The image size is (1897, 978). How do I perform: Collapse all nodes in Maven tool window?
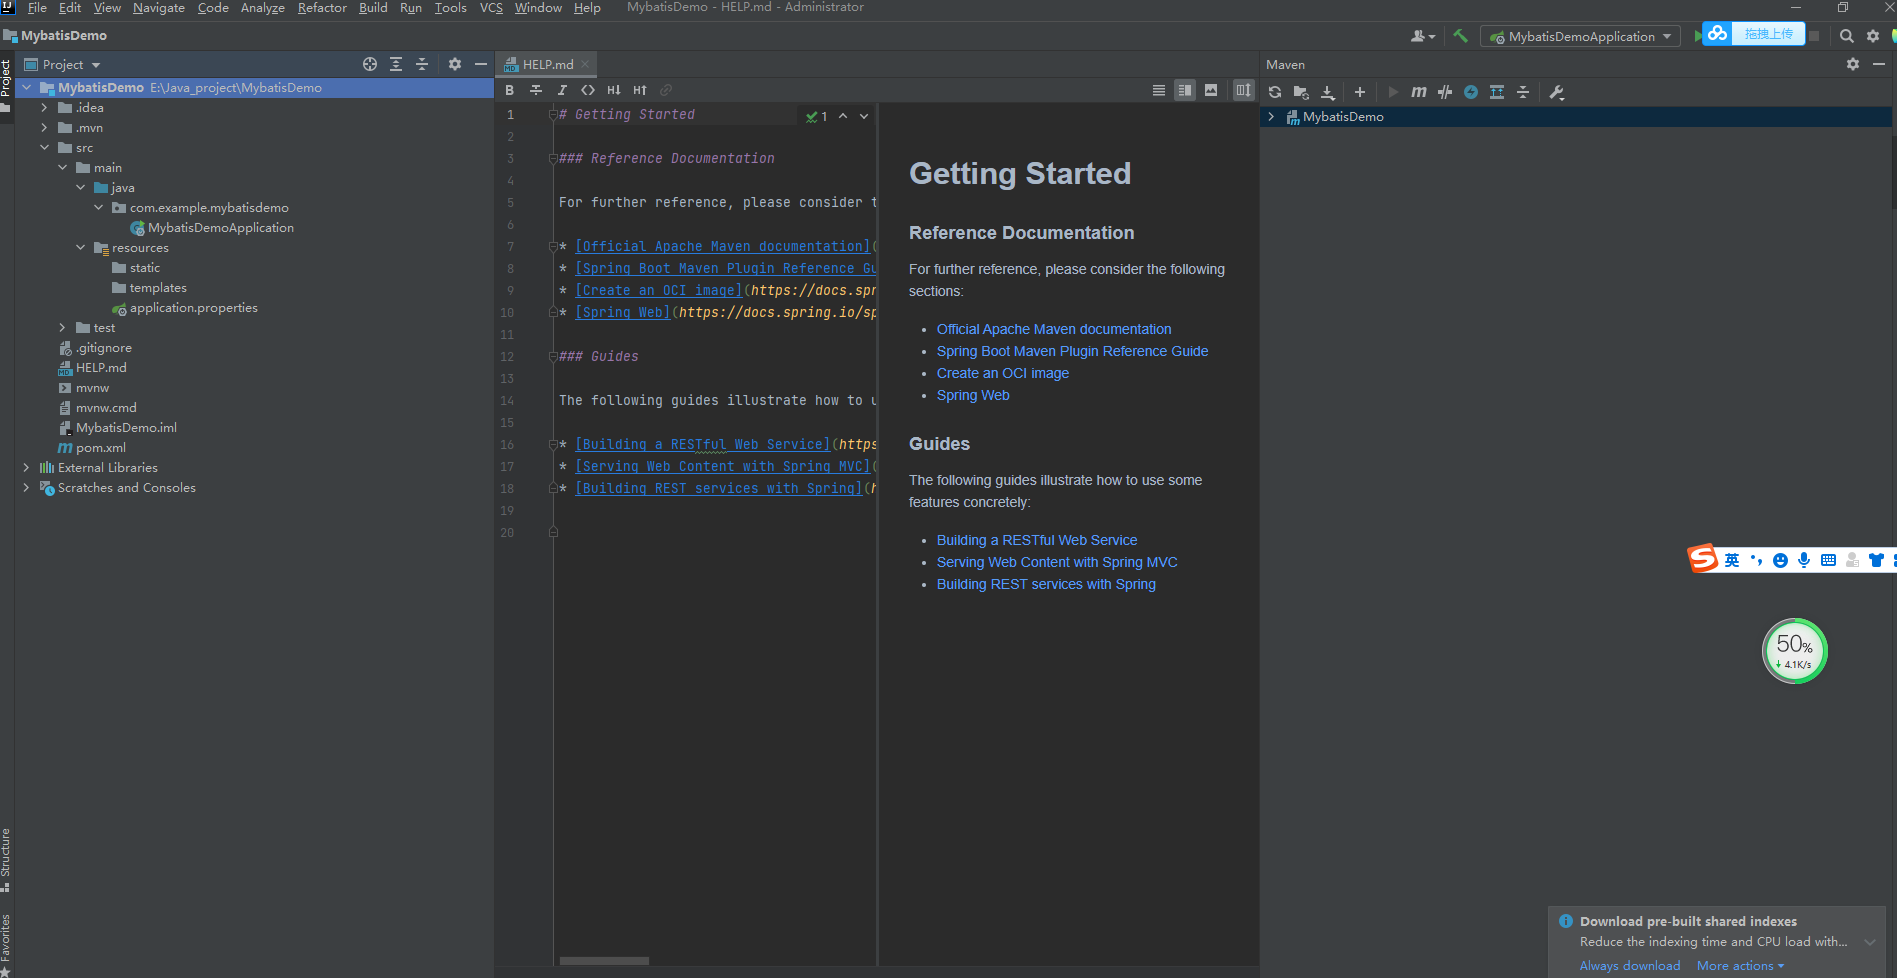1523,92
